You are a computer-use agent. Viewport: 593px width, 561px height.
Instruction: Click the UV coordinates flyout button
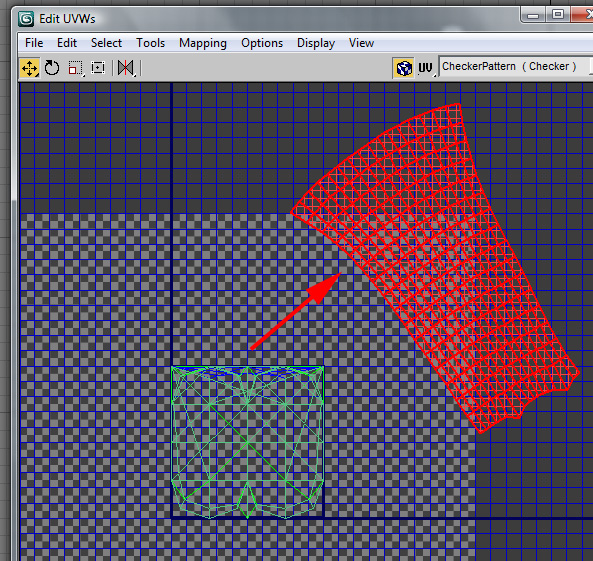(x=426, y=68)
